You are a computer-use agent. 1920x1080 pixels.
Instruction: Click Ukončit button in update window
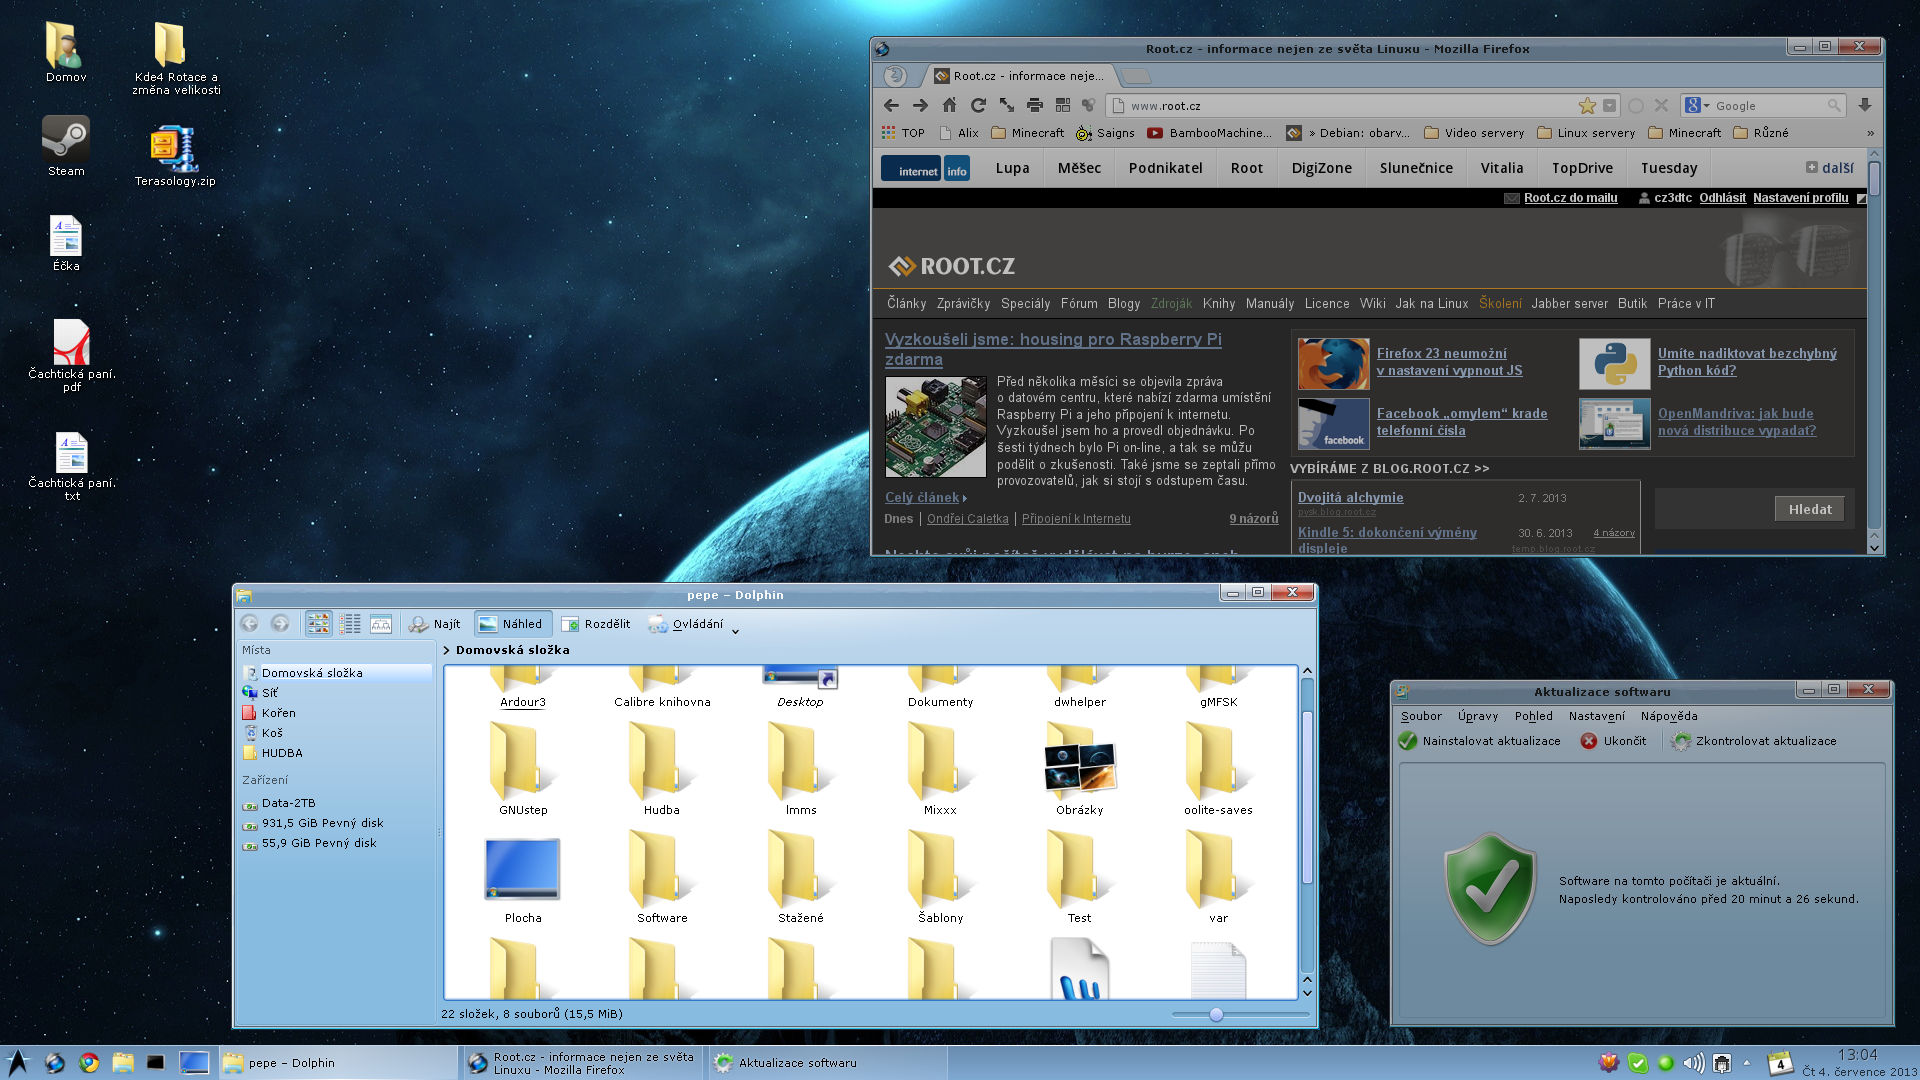(1613, 741)
